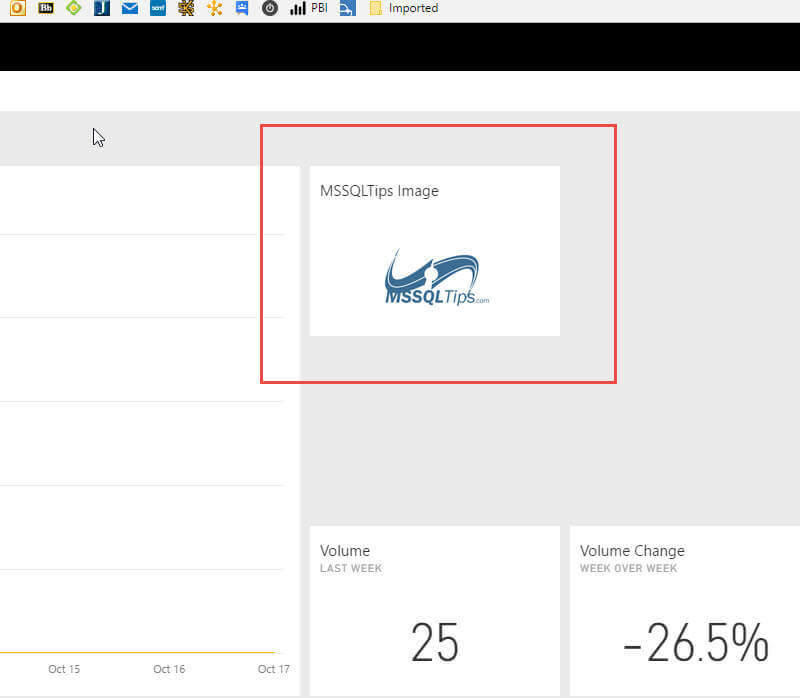Click the MSSQLTips logo image
Viewport: 800px width, 698px height.
[x=436, y=277]
